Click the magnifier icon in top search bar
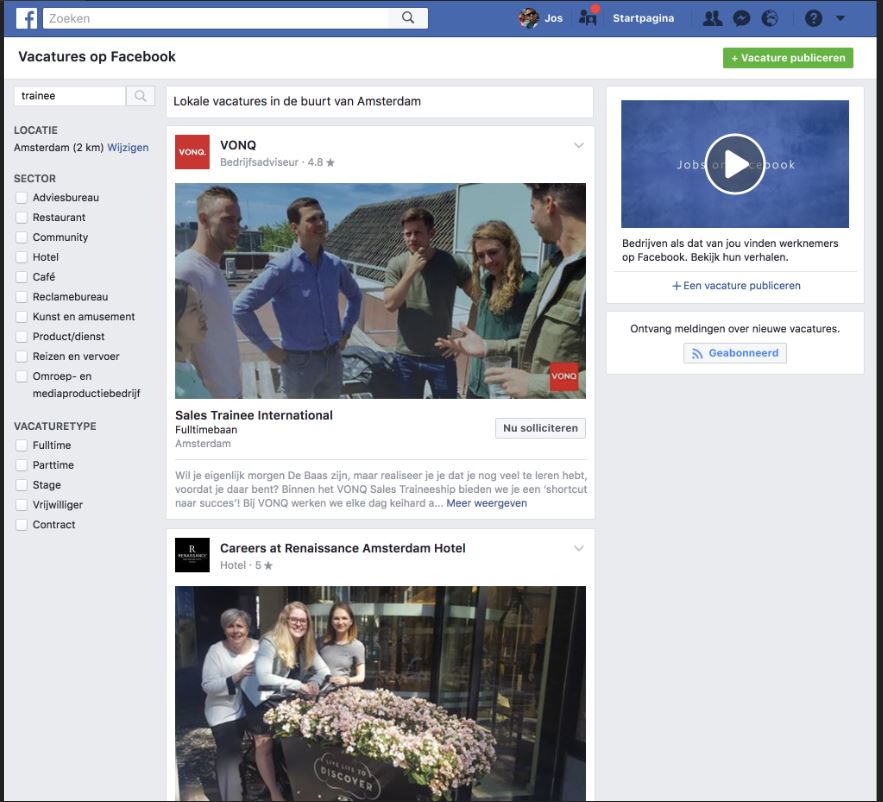The image size is (883, 802). pos(408,18)
